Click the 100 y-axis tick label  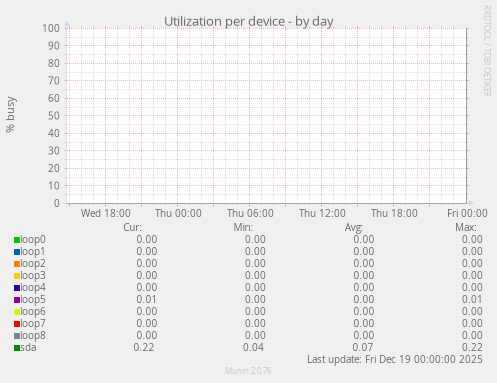point(51,28)
